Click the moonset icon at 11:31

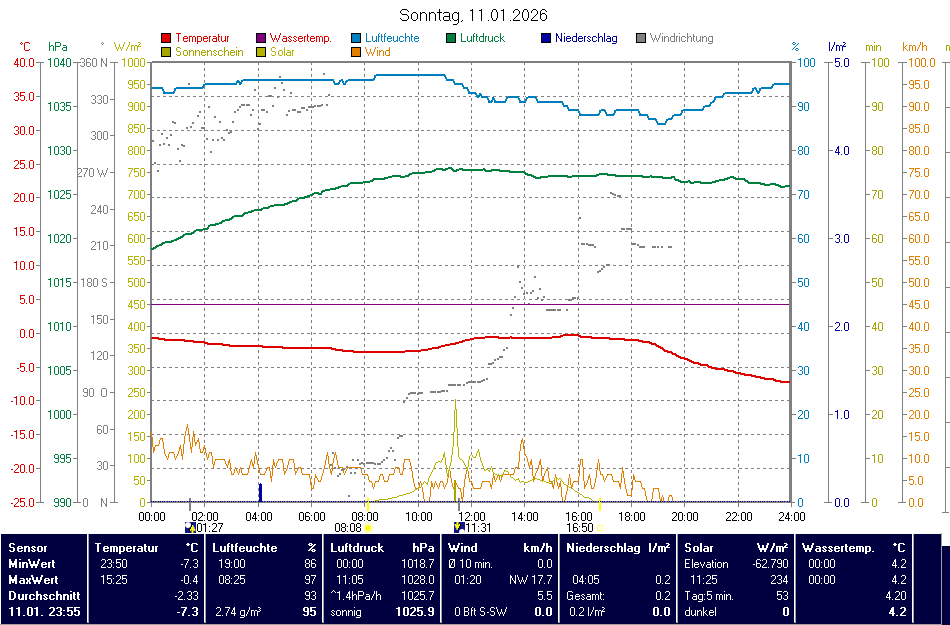coord(459,527)
